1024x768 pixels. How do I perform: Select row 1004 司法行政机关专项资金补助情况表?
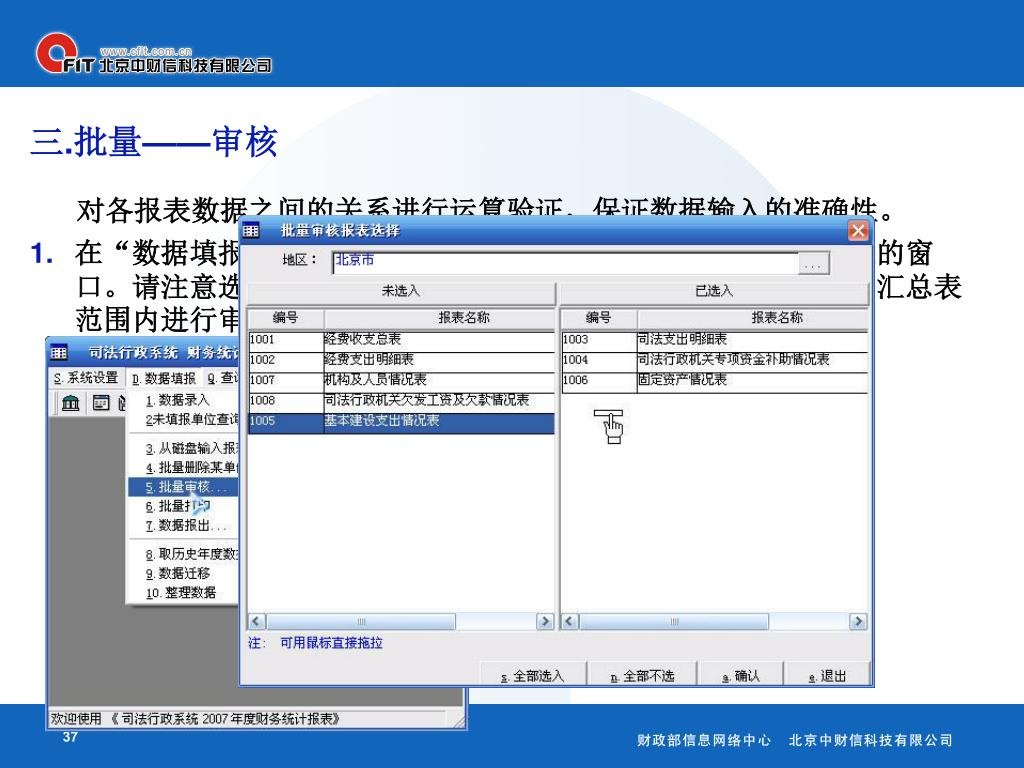[714, 360]
